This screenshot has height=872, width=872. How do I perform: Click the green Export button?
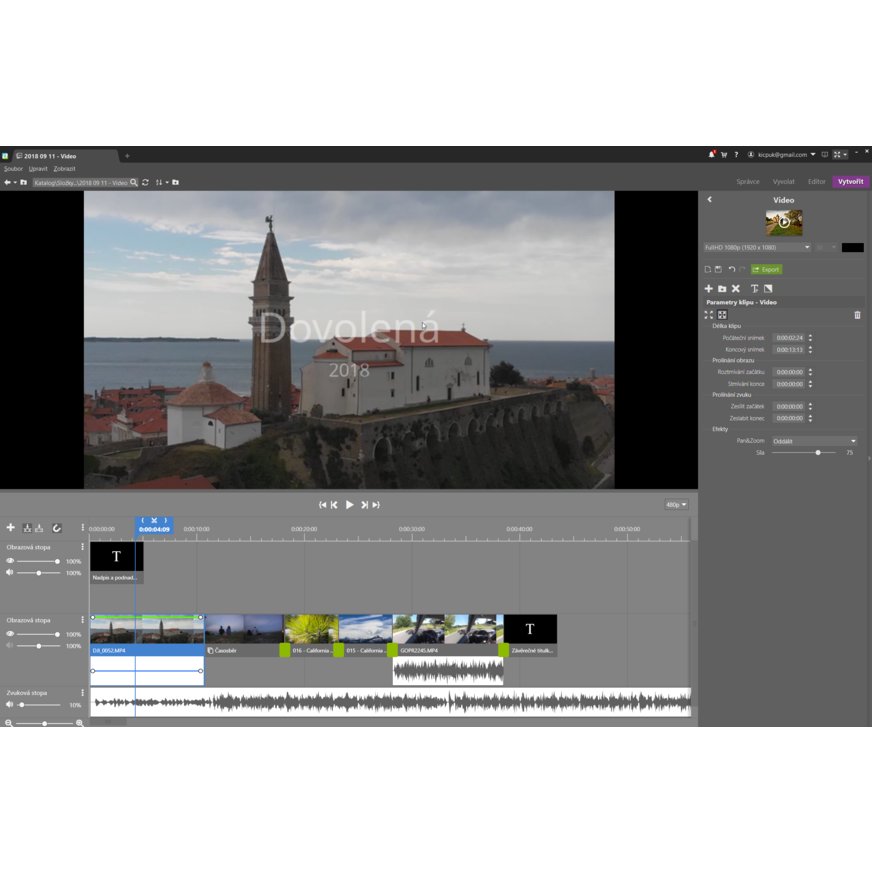(767, 269)
